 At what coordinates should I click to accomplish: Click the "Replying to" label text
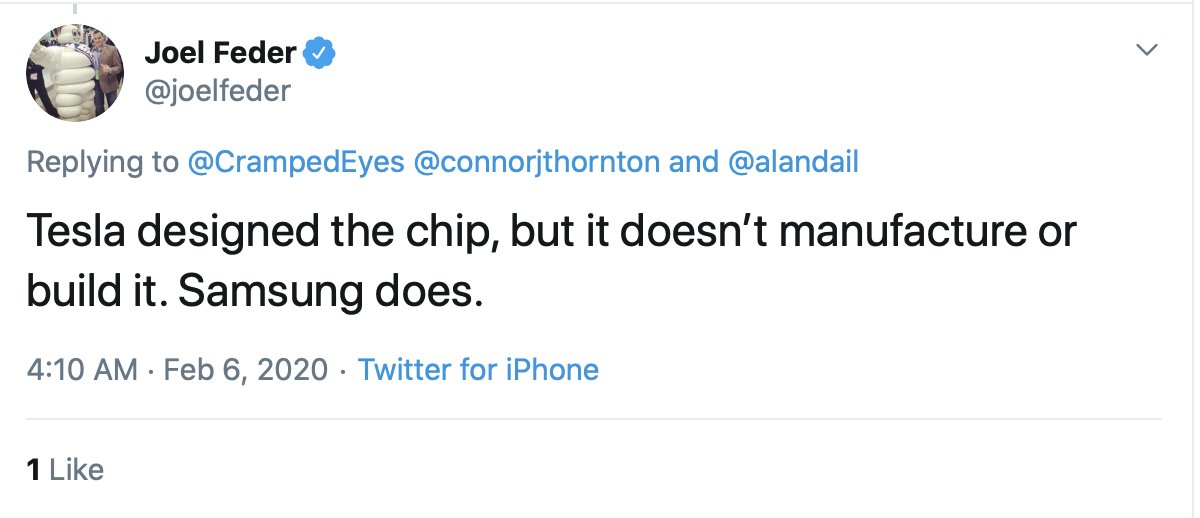click(x=103, y=162)
